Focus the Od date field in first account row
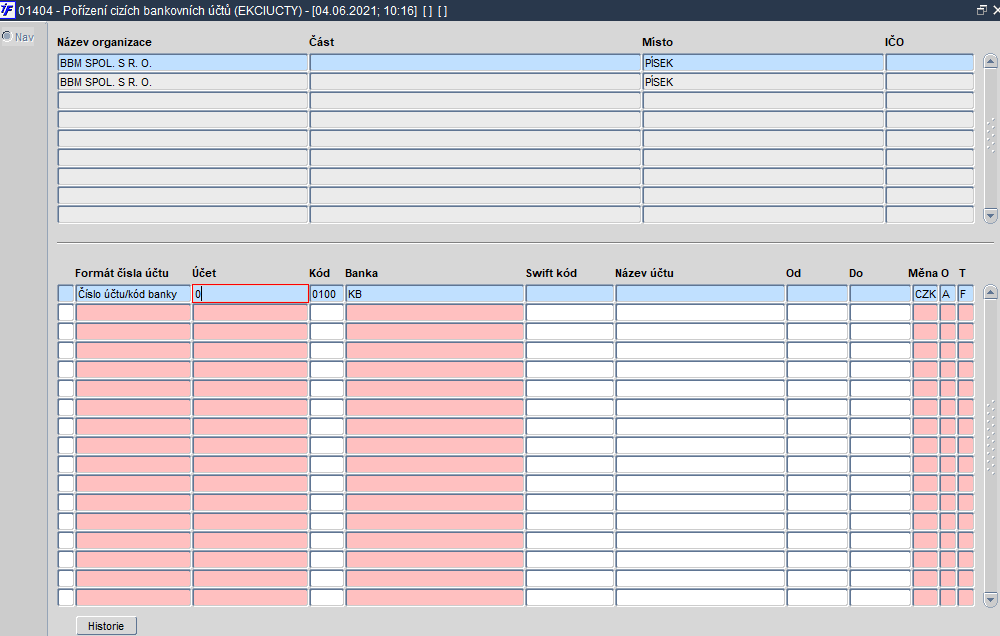 (x=817, y=293)
